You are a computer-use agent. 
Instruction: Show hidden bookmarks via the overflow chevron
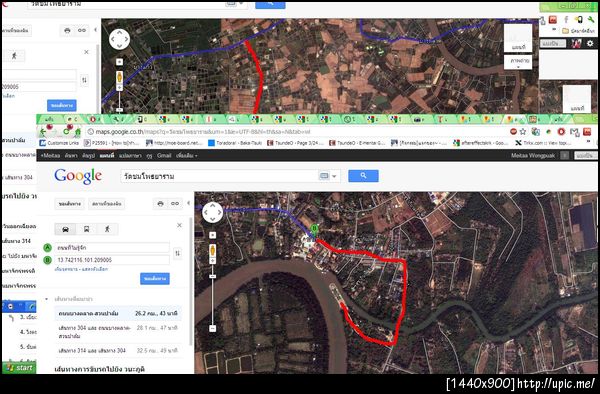[x=589, y=142]
